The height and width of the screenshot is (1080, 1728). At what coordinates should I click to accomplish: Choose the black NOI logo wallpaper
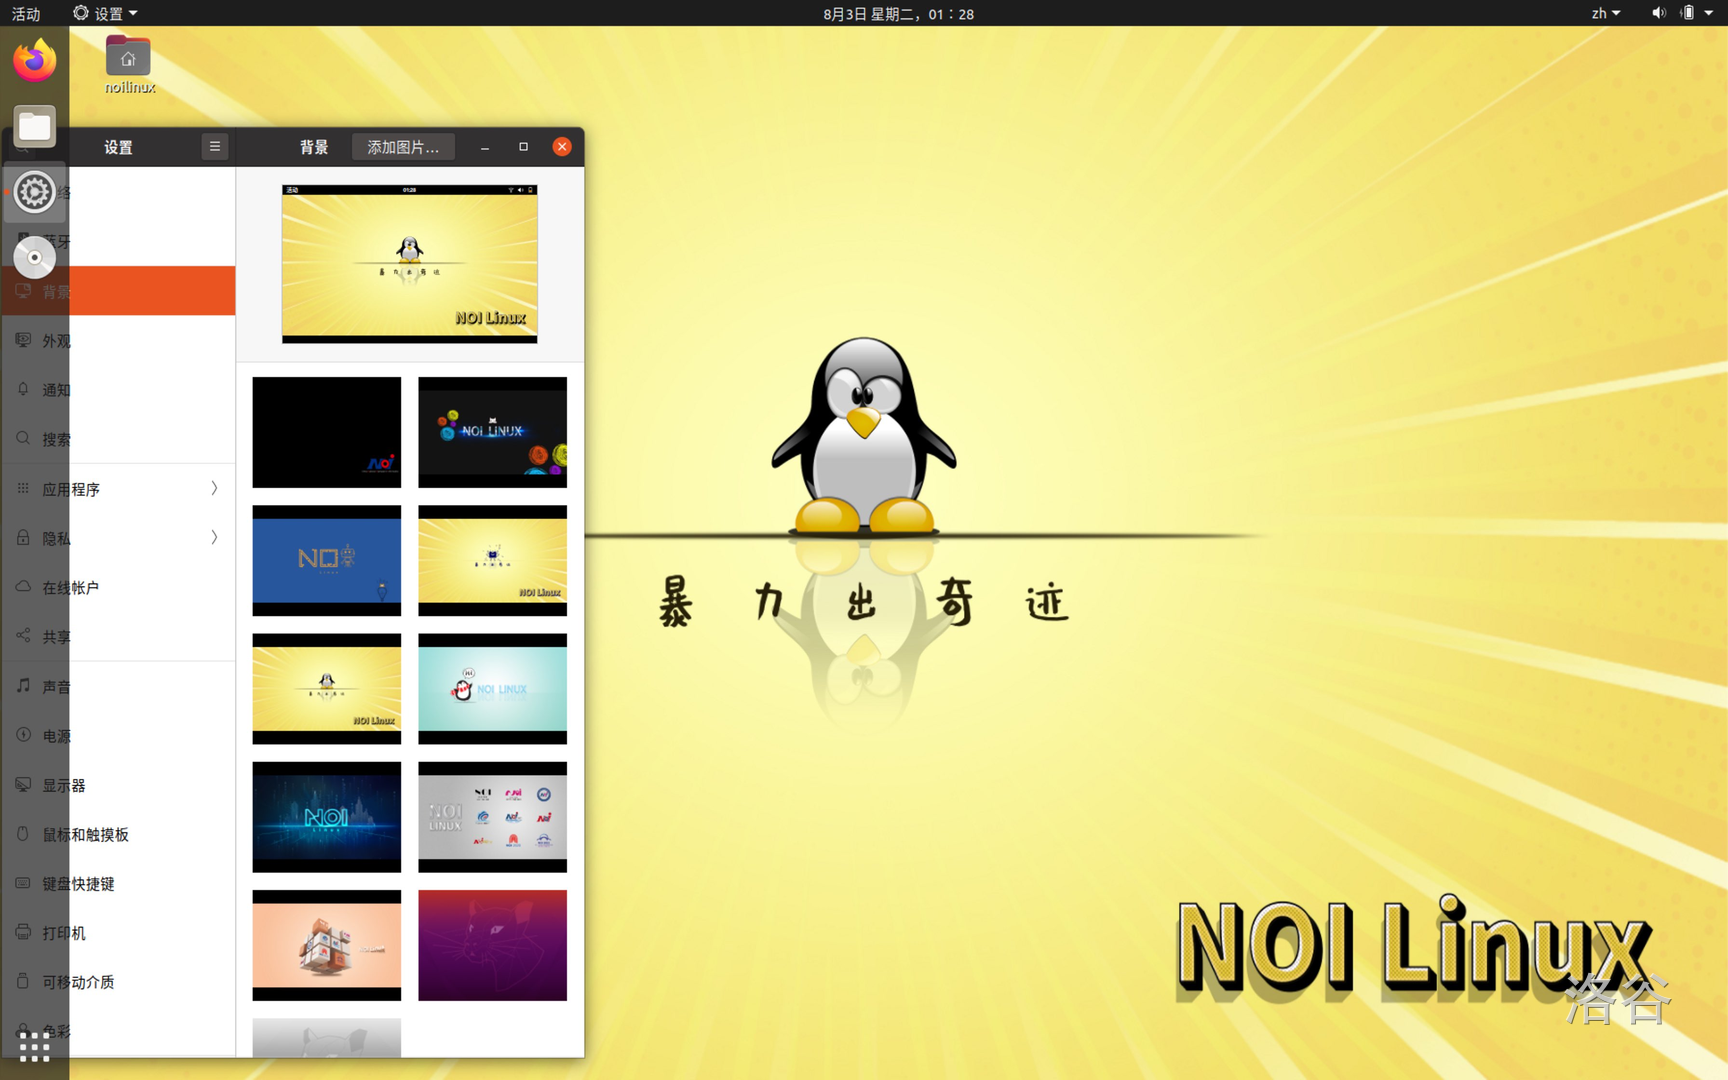[x=327, y=432]
